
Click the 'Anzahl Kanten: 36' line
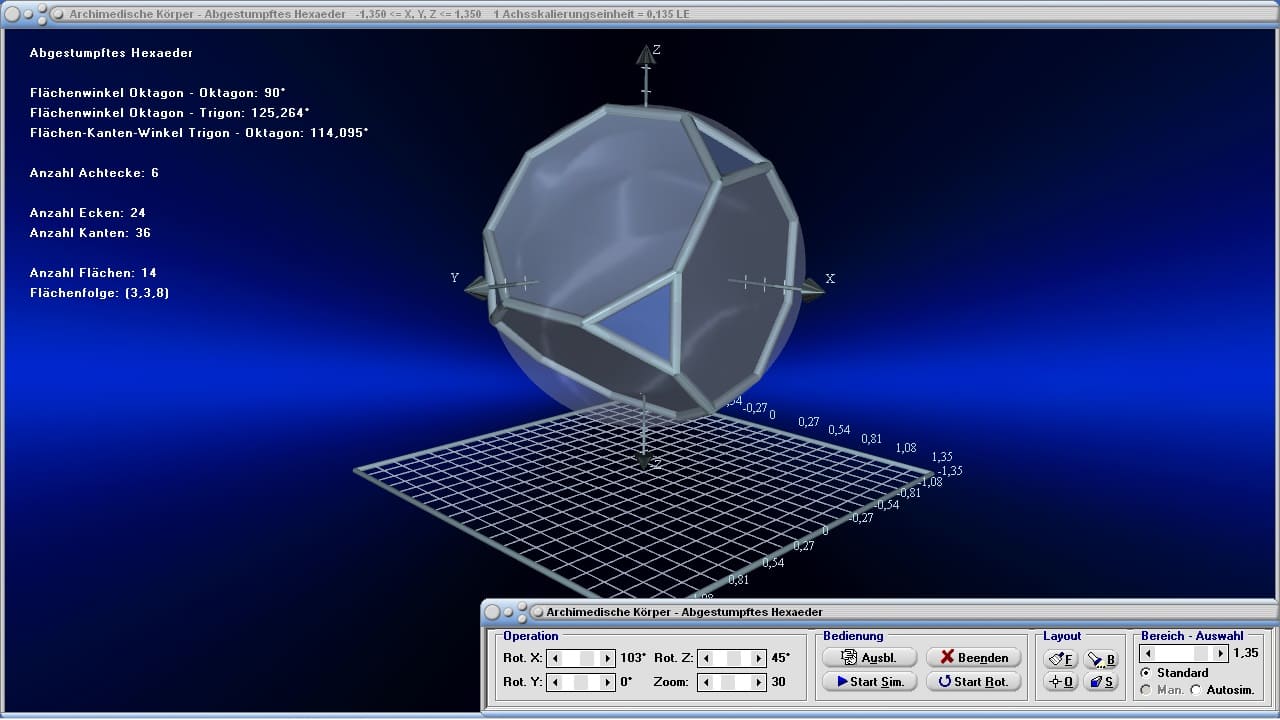click(x=90, y=233)
